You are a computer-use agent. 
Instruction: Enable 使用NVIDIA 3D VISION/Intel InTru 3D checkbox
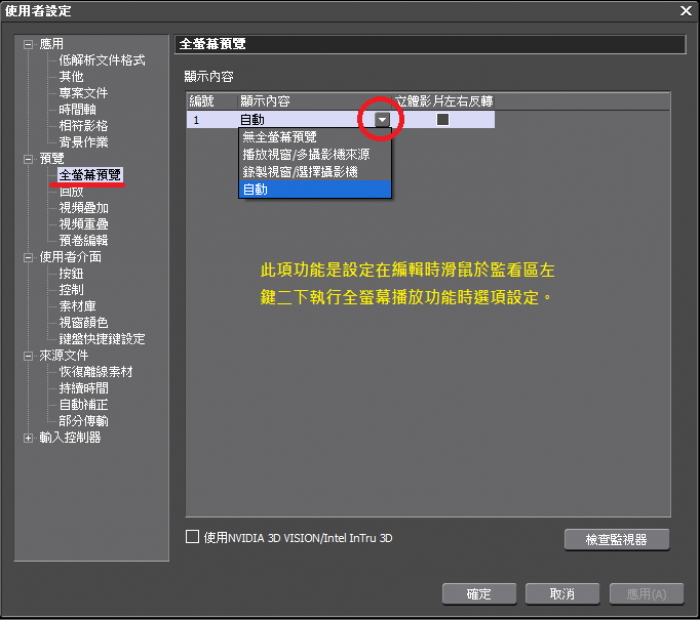193,537
